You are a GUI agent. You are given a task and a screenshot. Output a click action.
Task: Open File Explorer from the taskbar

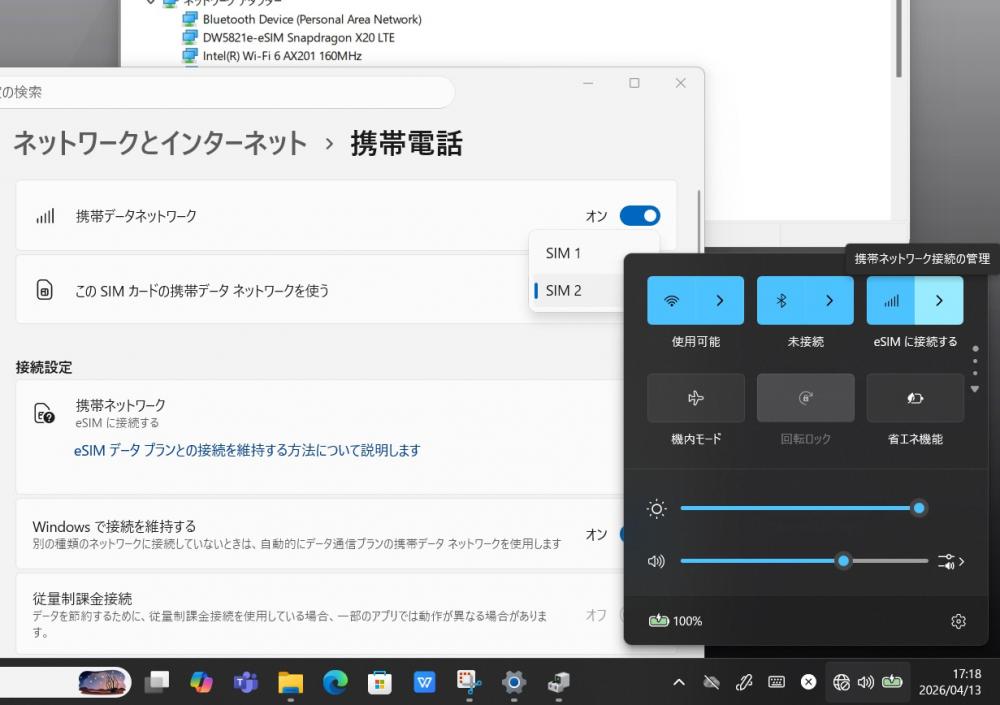pyautogui.click(x=290, y=682)
